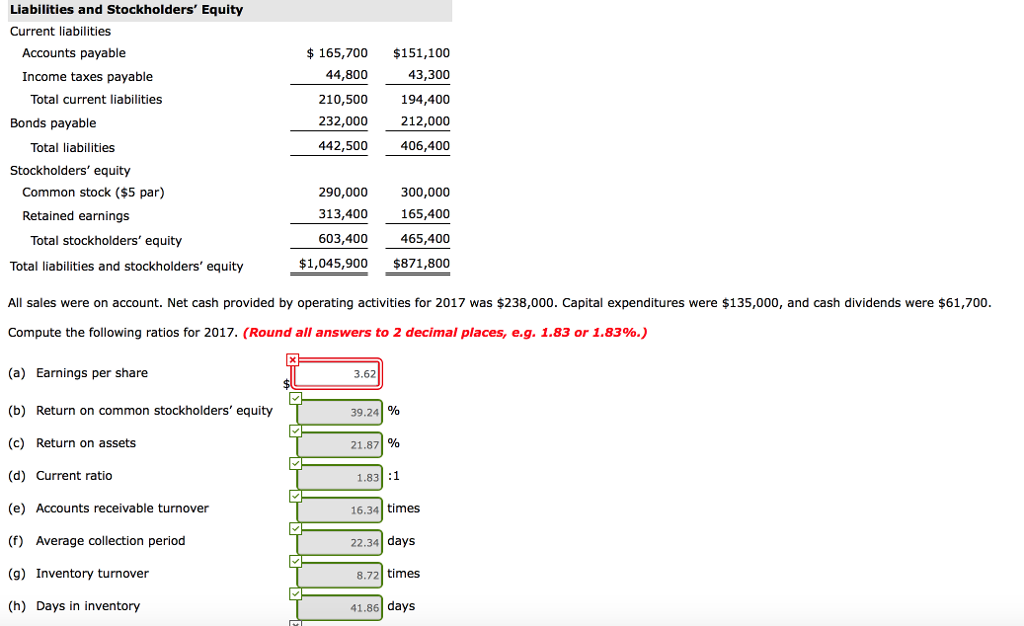Click the Return on common stockholders' equity field

tap(339, 412)
